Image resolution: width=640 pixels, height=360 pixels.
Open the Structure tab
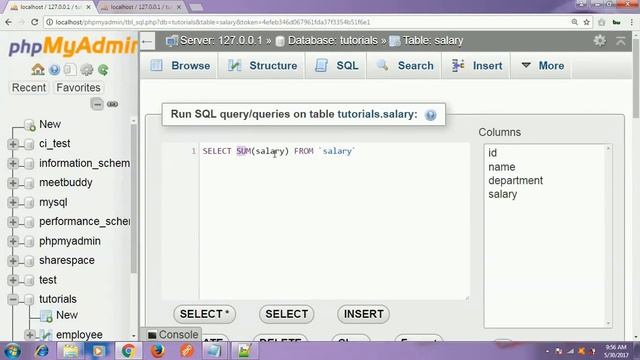point(262,65)
